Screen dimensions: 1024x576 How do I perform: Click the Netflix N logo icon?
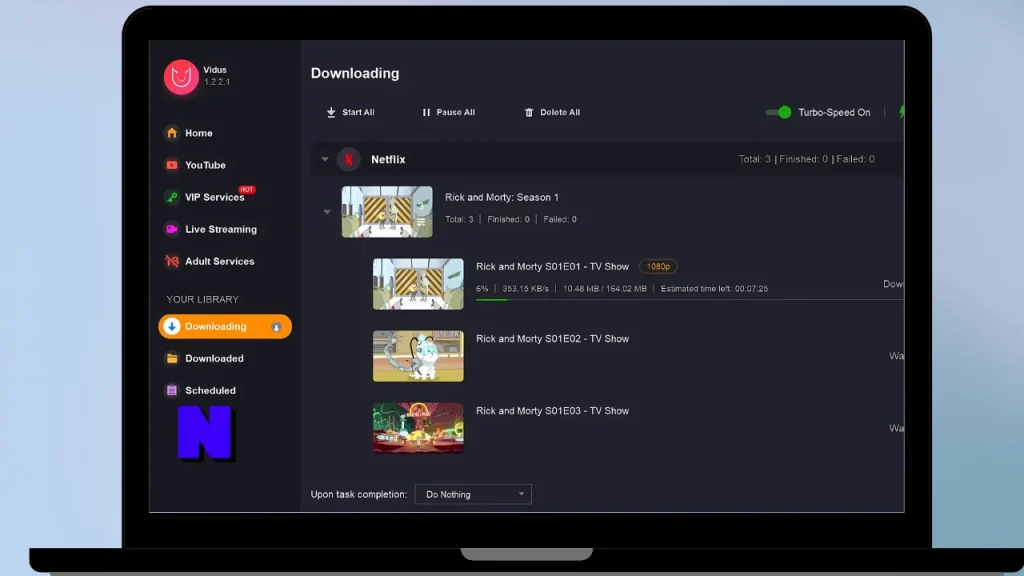pos(349,159)
